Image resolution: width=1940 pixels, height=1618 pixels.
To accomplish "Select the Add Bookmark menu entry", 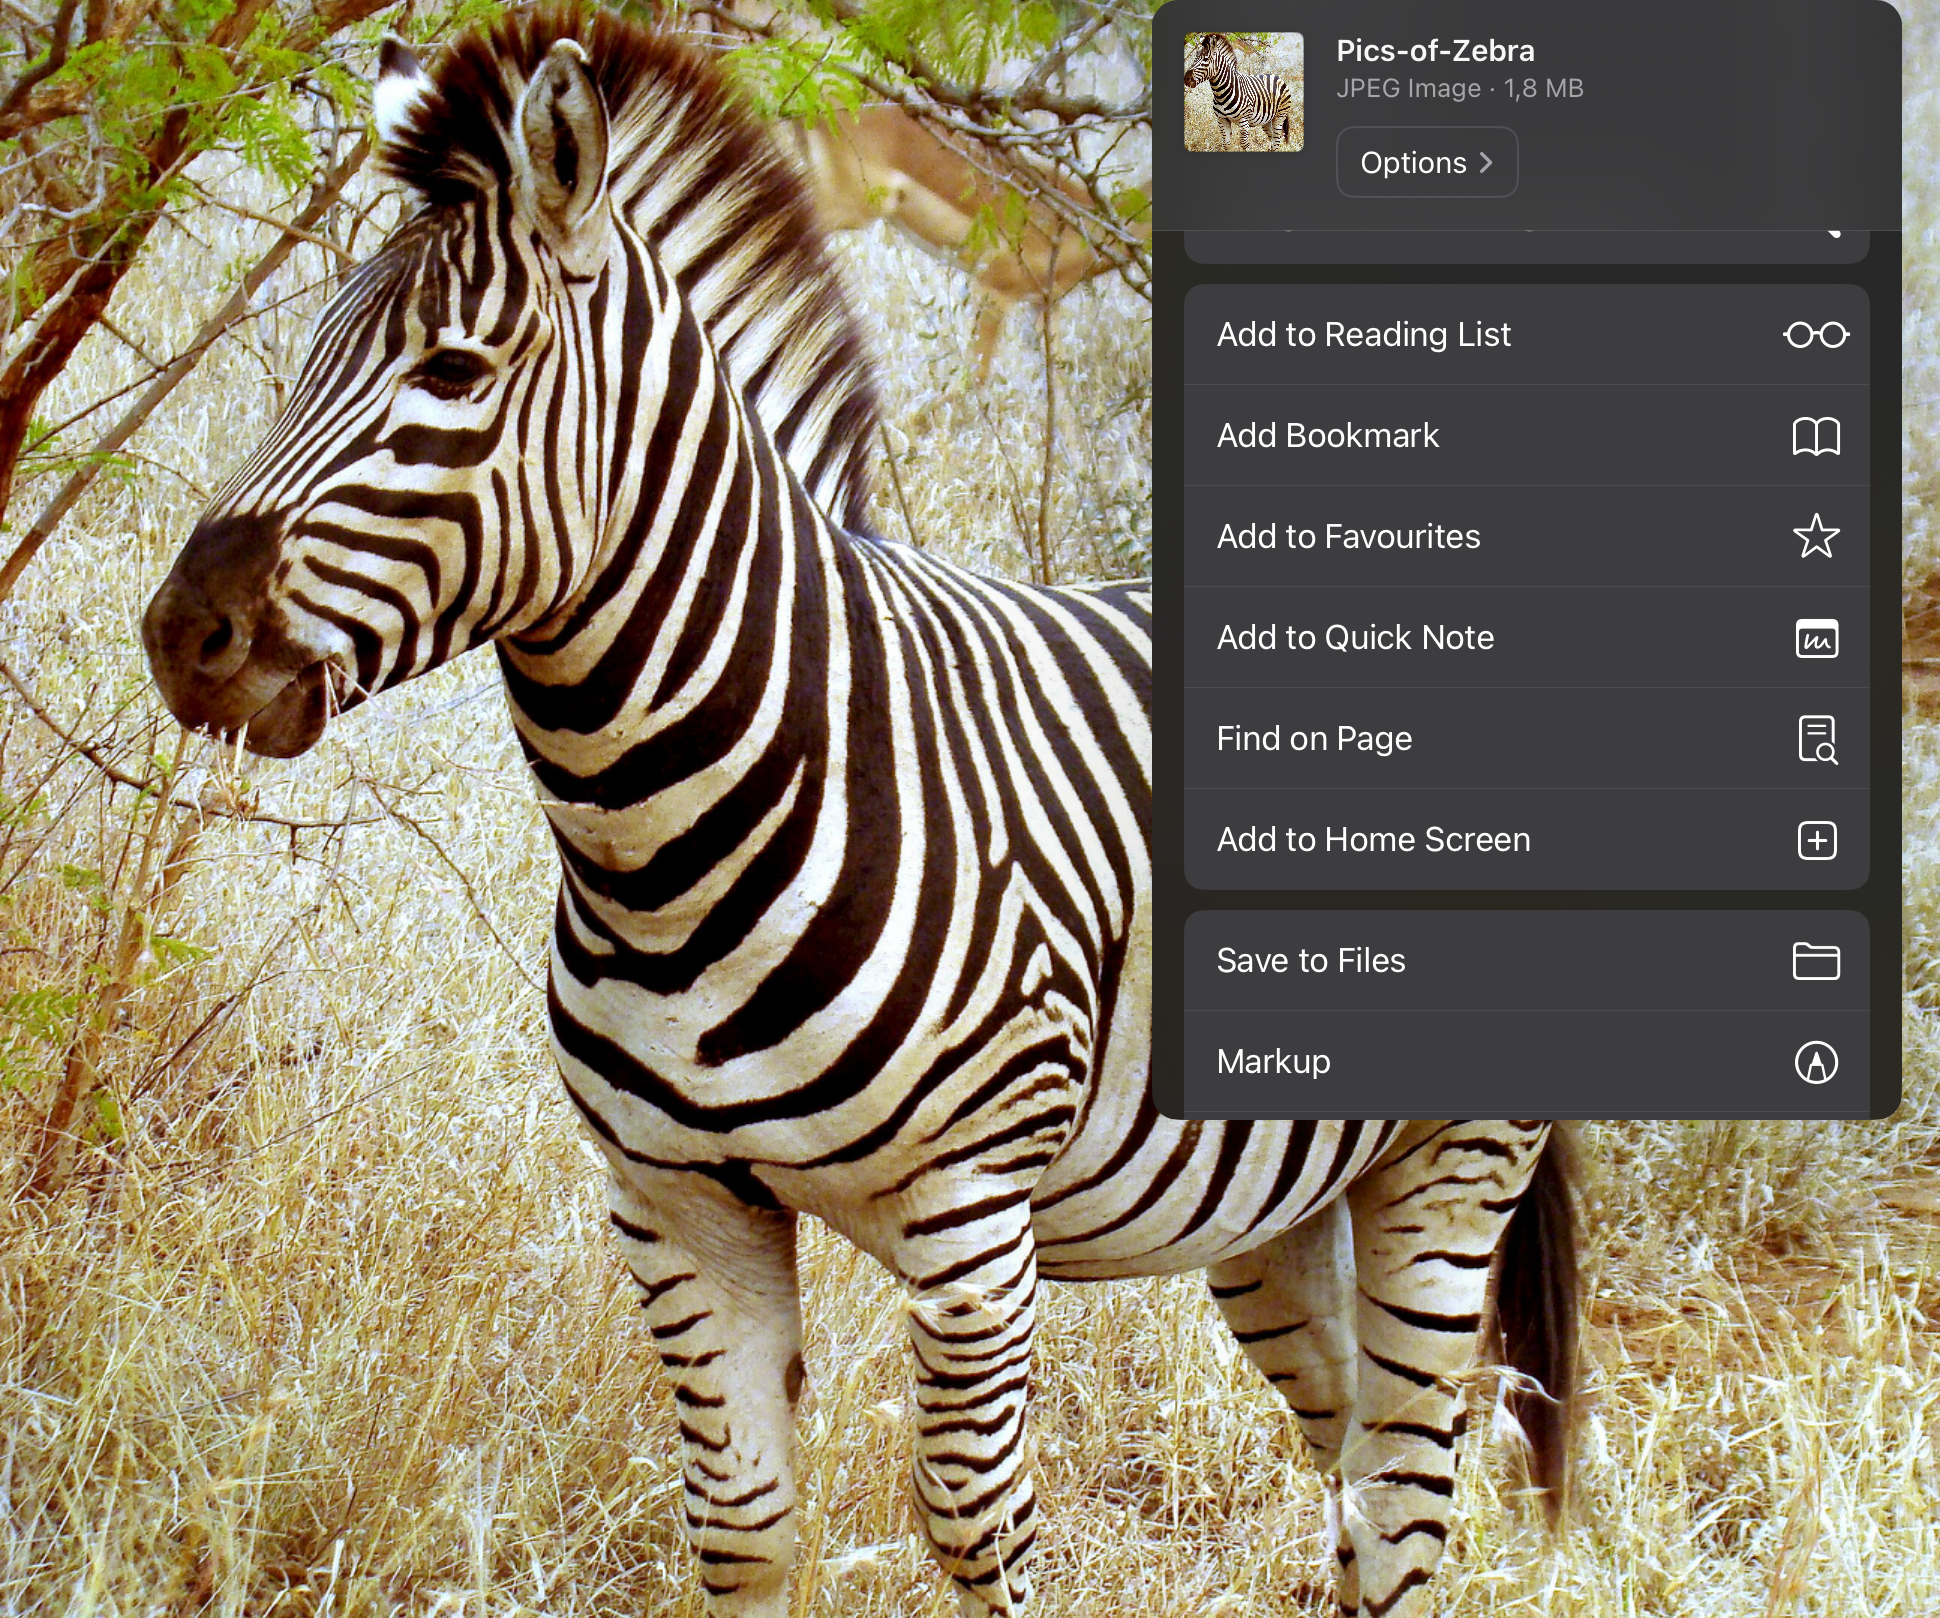I will tap(1327, 436).
